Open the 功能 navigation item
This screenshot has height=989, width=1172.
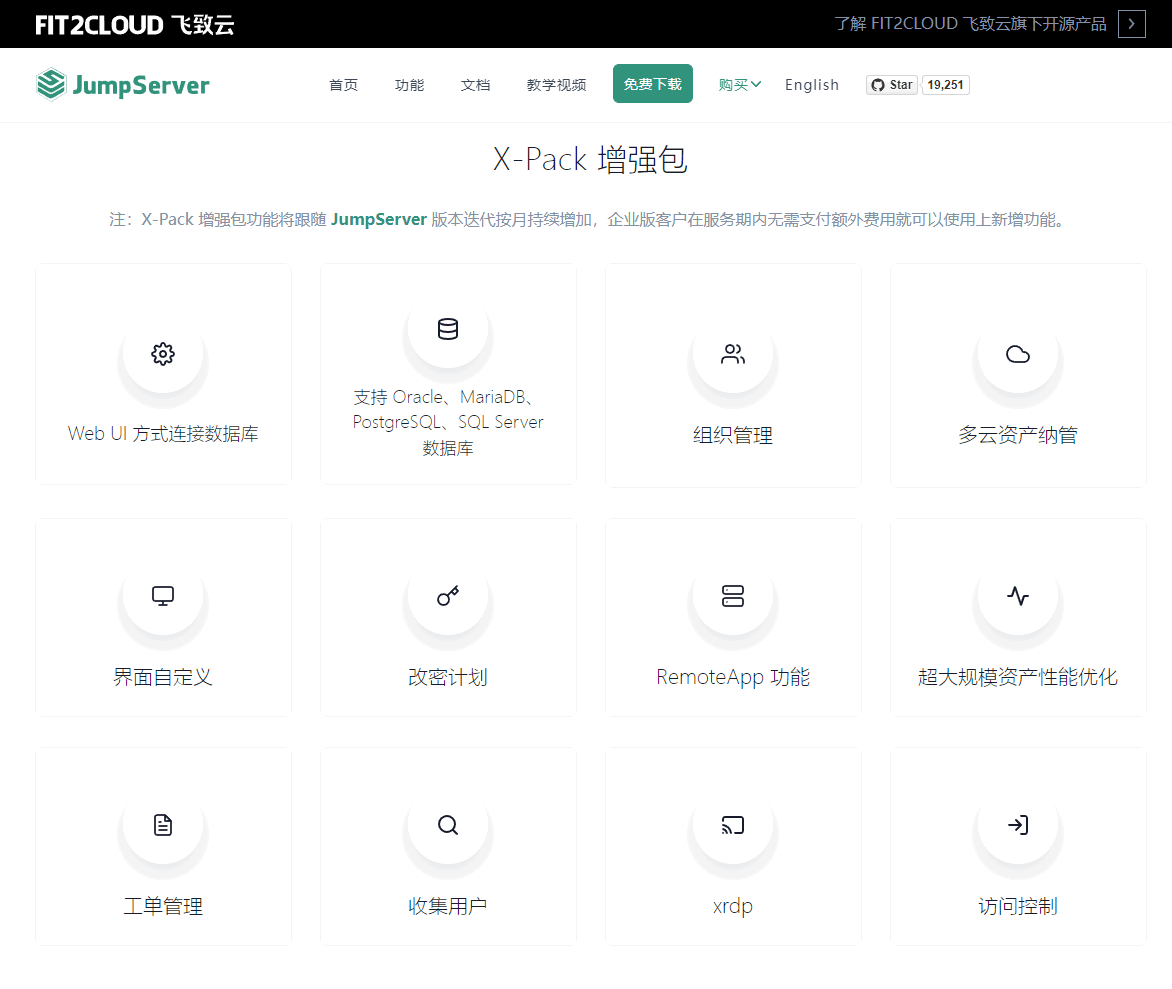[409, 84]
